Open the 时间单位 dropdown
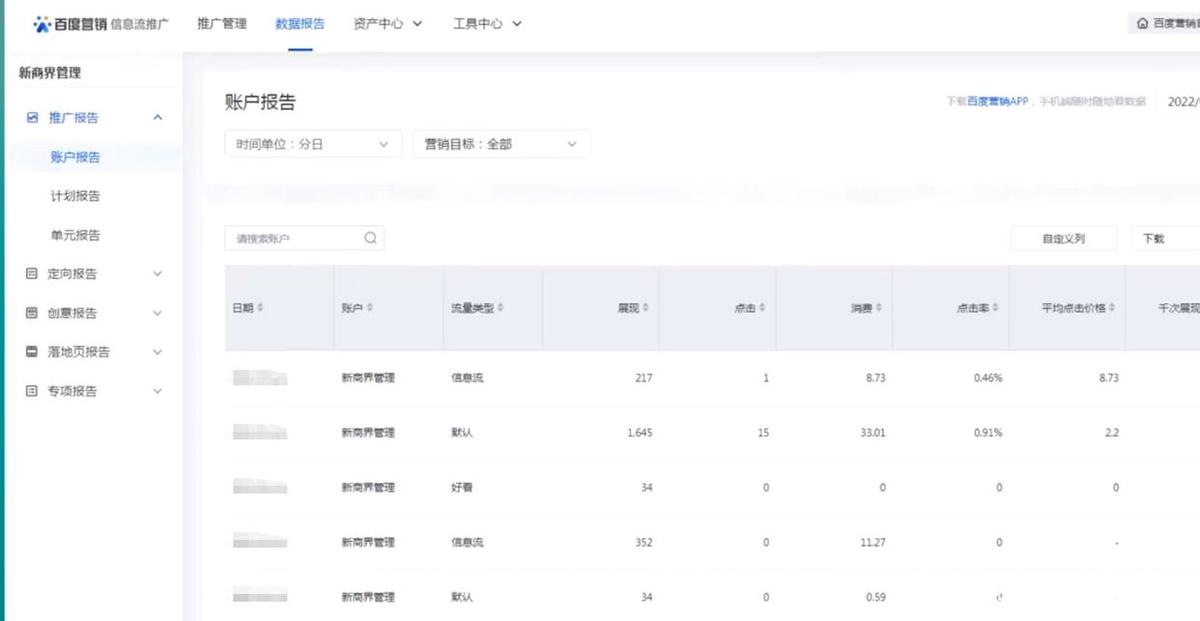This screenshot has width=1200, height=621. (x=313, y=144)
